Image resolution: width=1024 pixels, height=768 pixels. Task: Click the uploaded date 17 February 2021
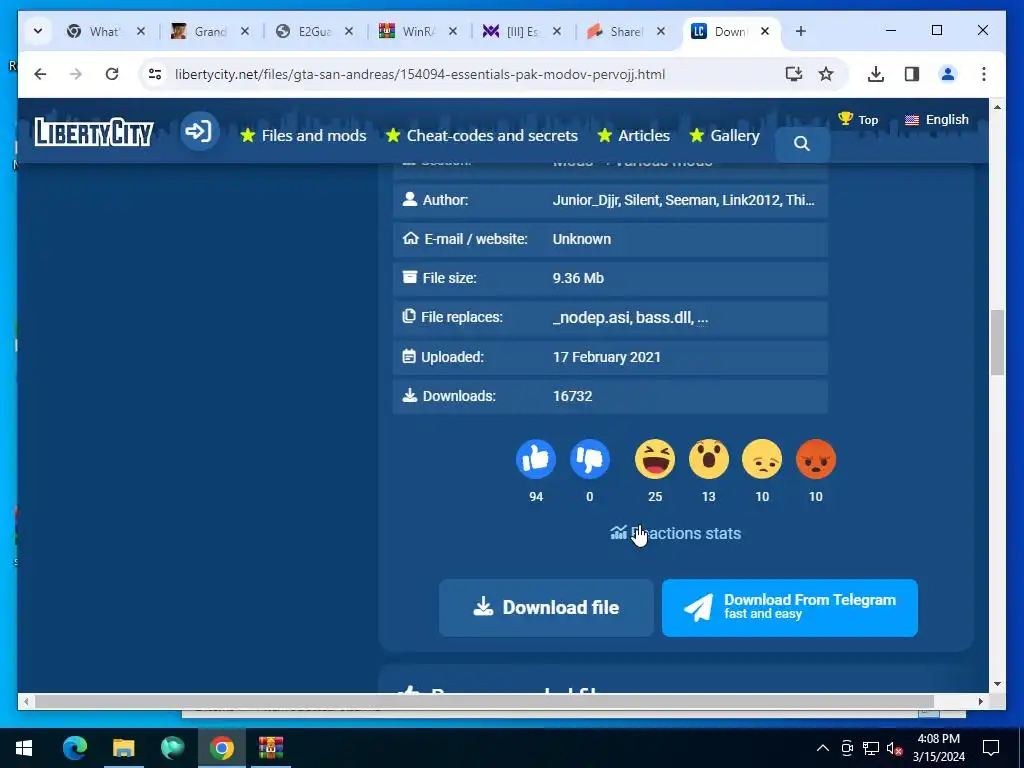point(607,357)
